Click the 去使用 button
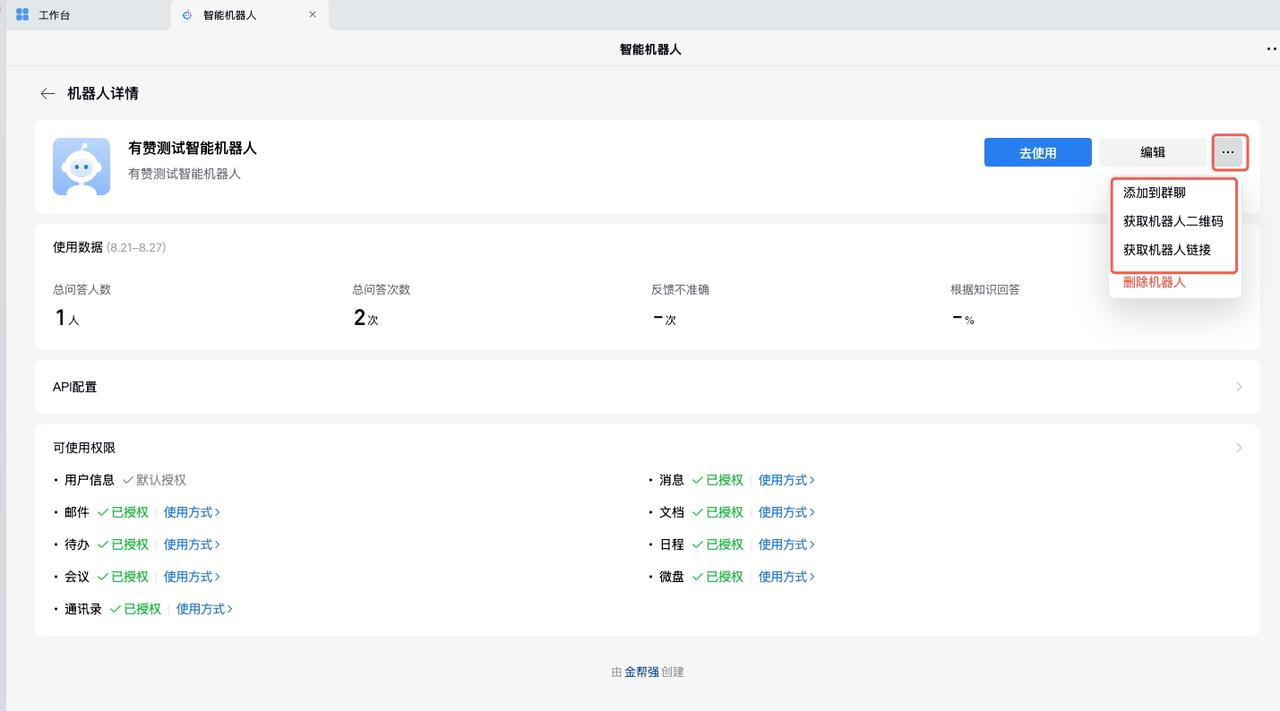The width and height of the screenshot is (1280, 711). (x=1038, y=152)
